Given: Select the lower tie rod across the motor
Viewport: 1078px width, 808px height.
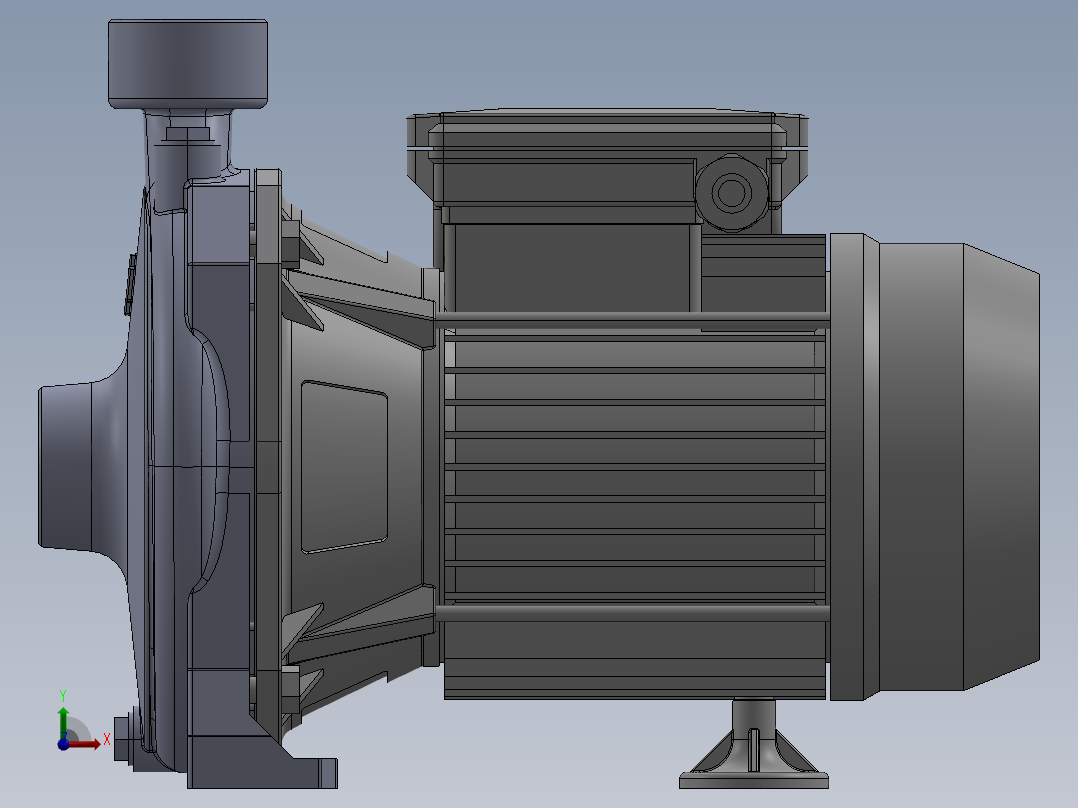Looking at the screenshot, I should [632, 612].
